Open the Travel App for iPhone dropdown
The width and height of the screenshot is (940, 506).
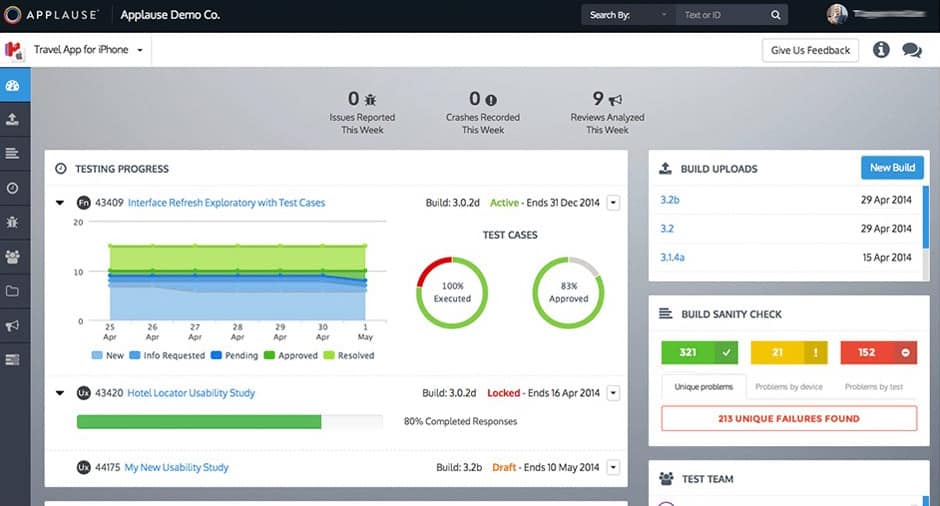(89, 50)
